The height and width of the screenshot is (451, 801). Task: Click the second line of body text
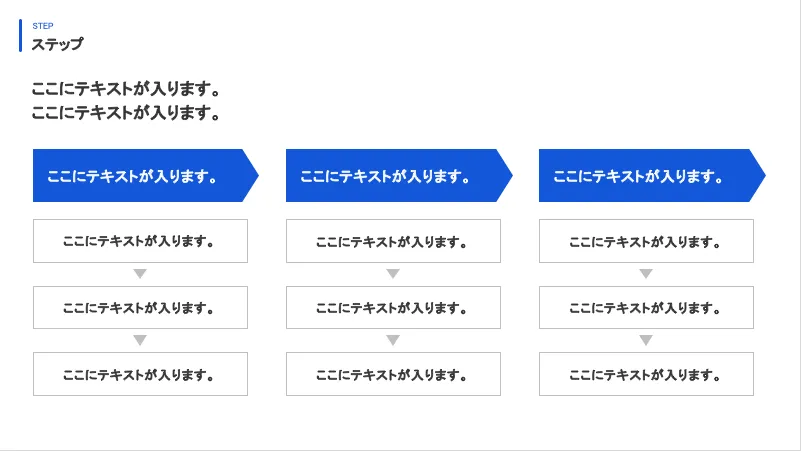(x=126, y=112)
